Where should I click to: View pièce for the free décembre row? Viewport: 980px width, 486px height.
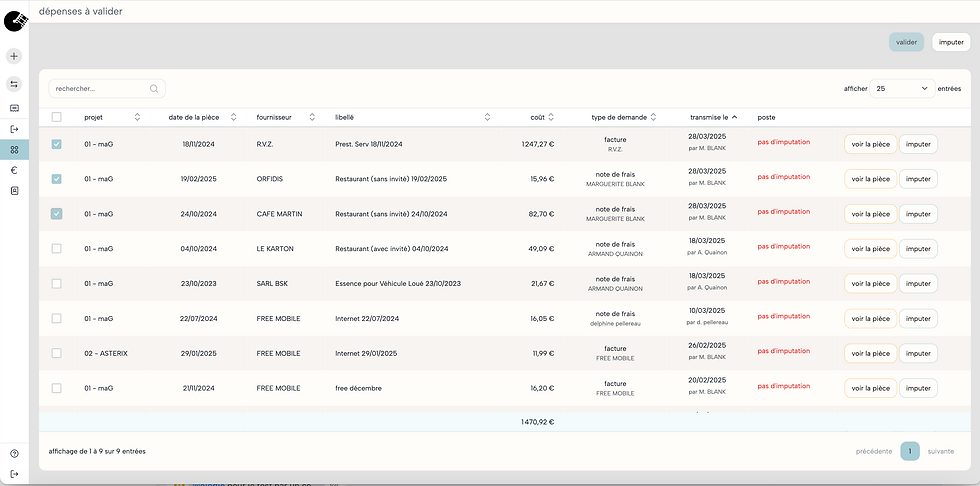click(870, 388)
